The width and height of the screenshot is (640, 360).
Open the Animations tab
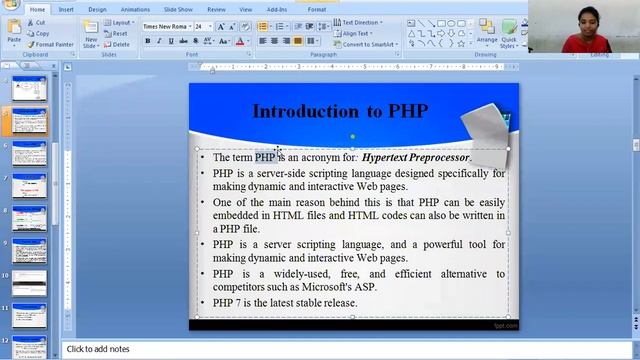(x=135, y=9)
